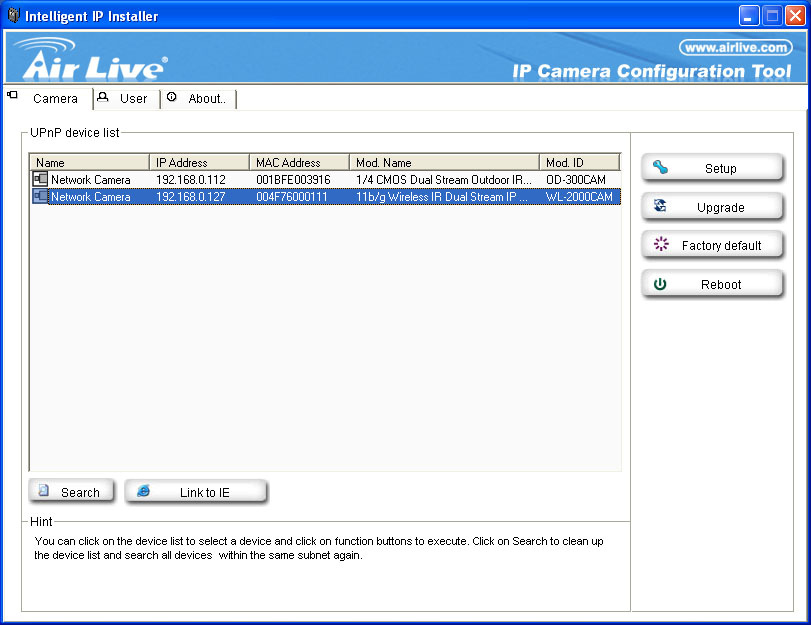Viewport: 811px width, 625px height.
Task: Click the green power icon on Reboot
Action: point(660,284)
